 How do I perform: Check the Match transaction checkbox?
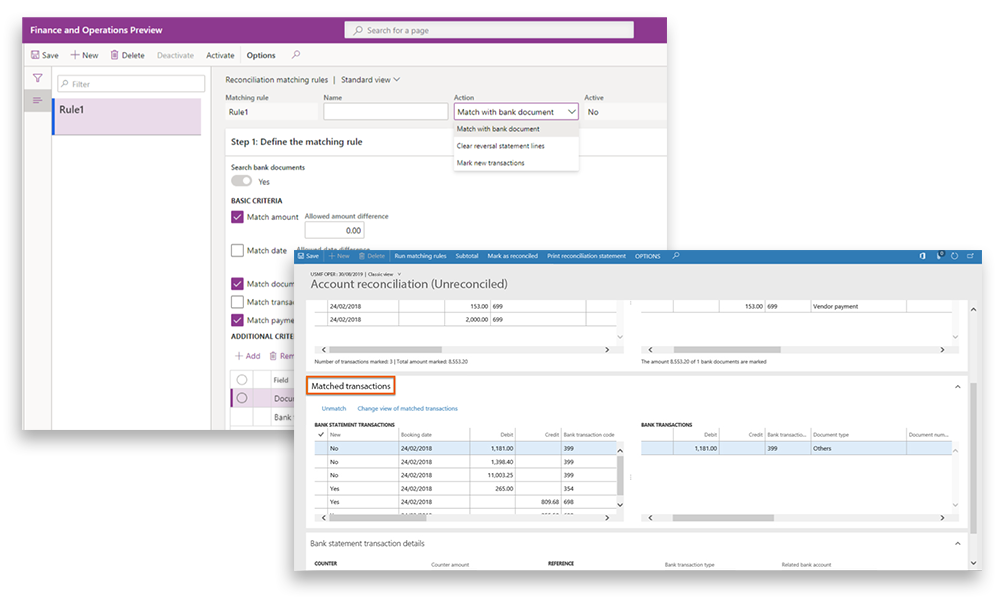[237, 302]
